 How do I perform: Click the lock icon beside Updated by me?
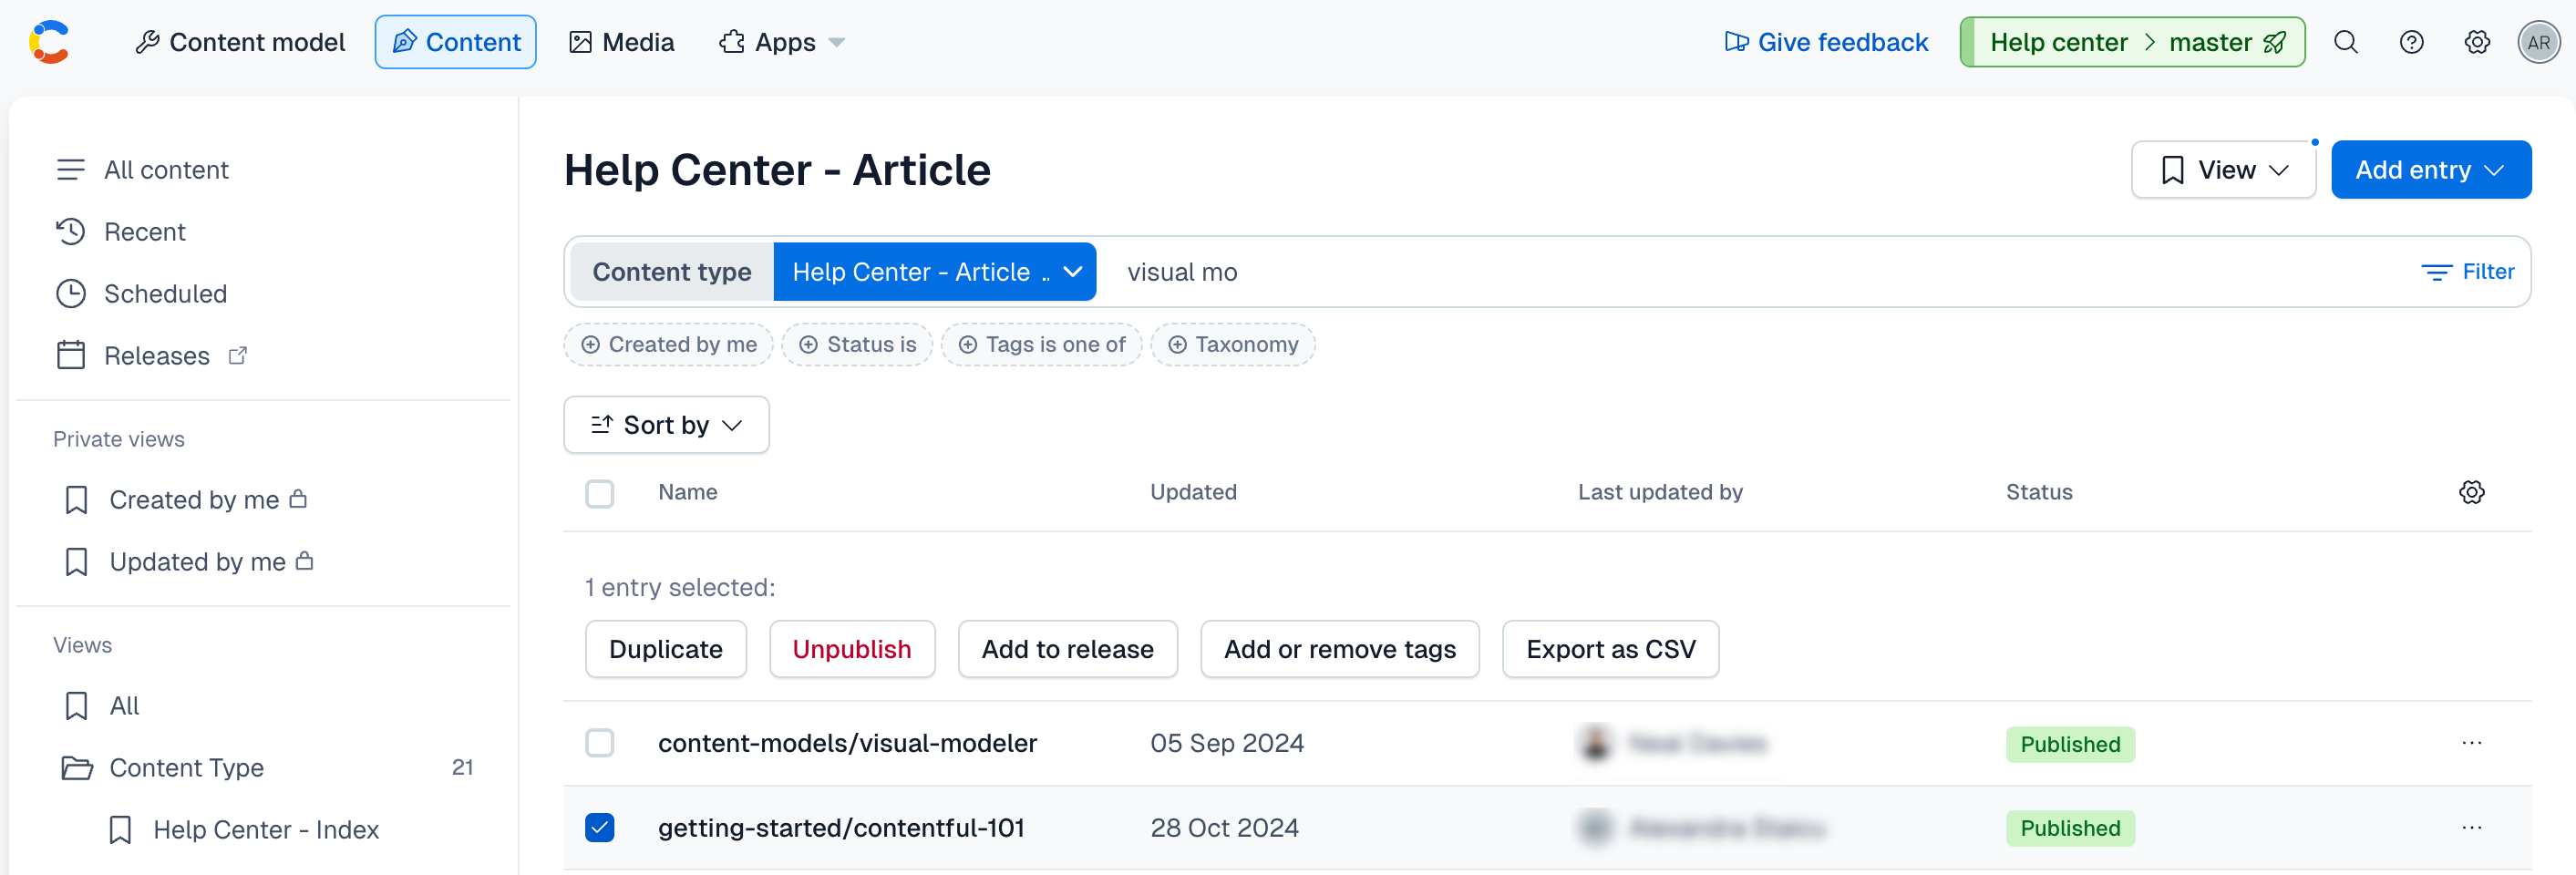coord(305,560)
